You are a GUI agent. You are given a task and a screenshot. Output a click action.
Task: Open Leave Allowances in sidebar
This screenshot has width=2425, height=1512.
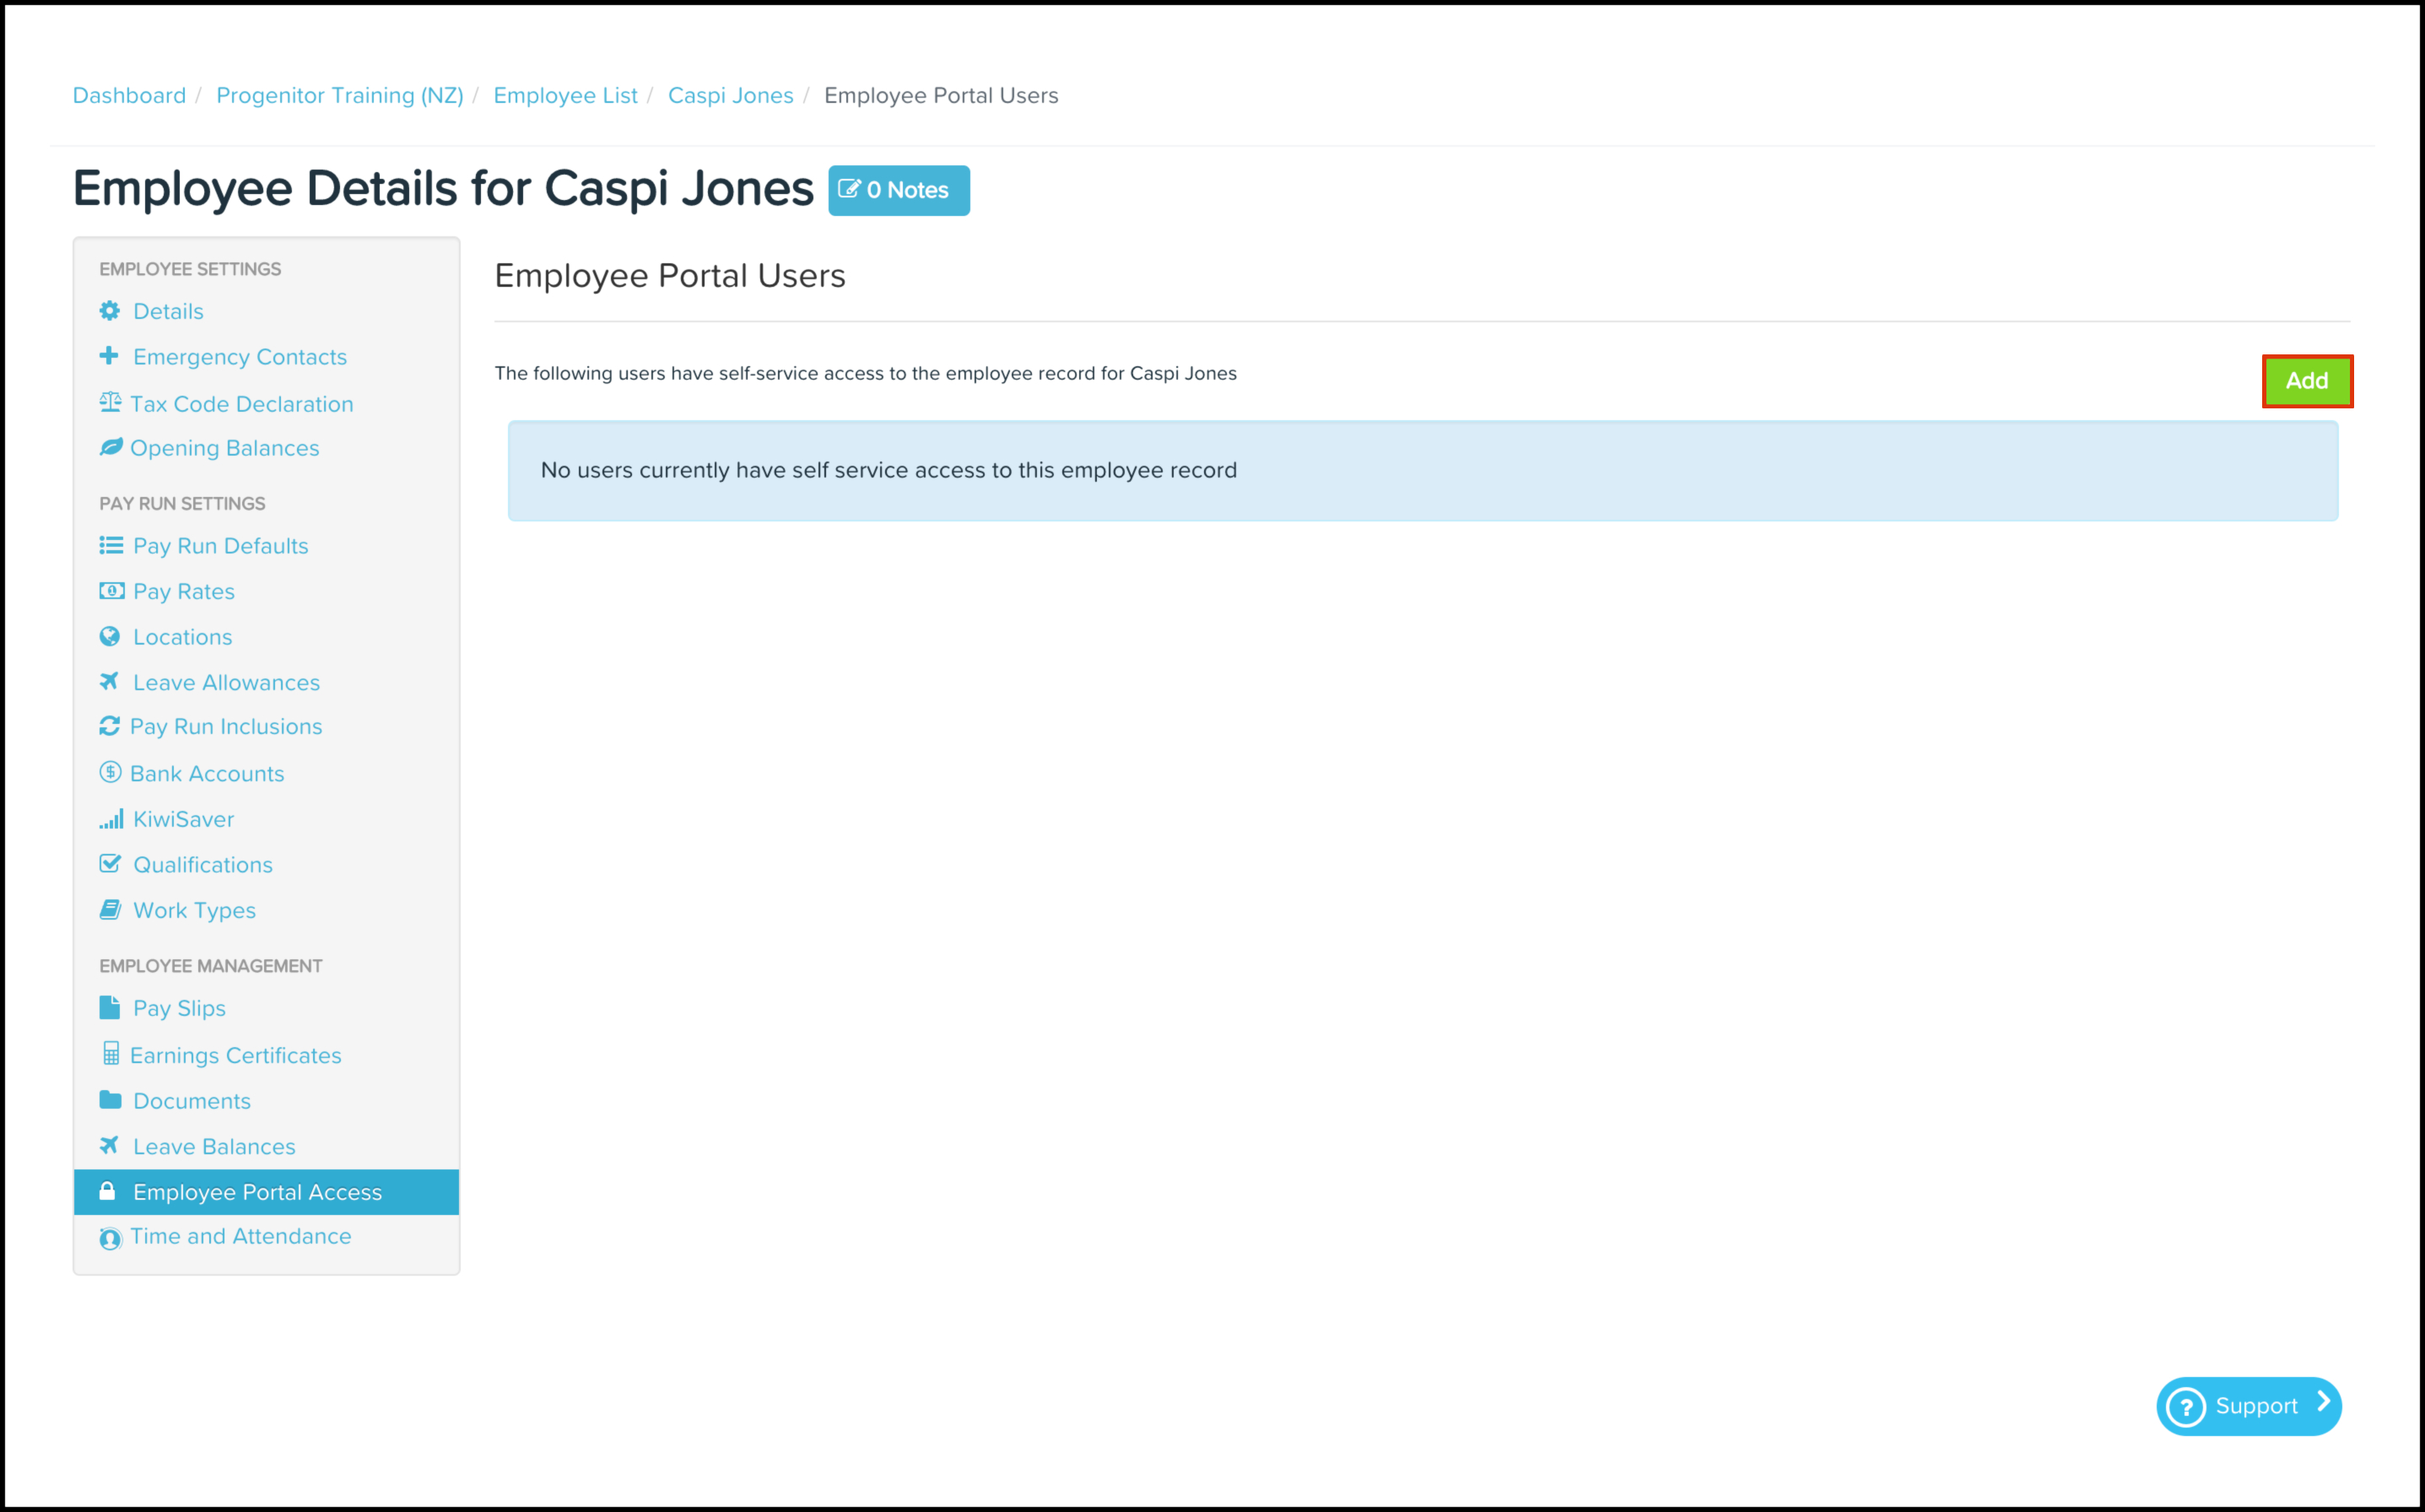pyautogui.click(x=226, y=683)
